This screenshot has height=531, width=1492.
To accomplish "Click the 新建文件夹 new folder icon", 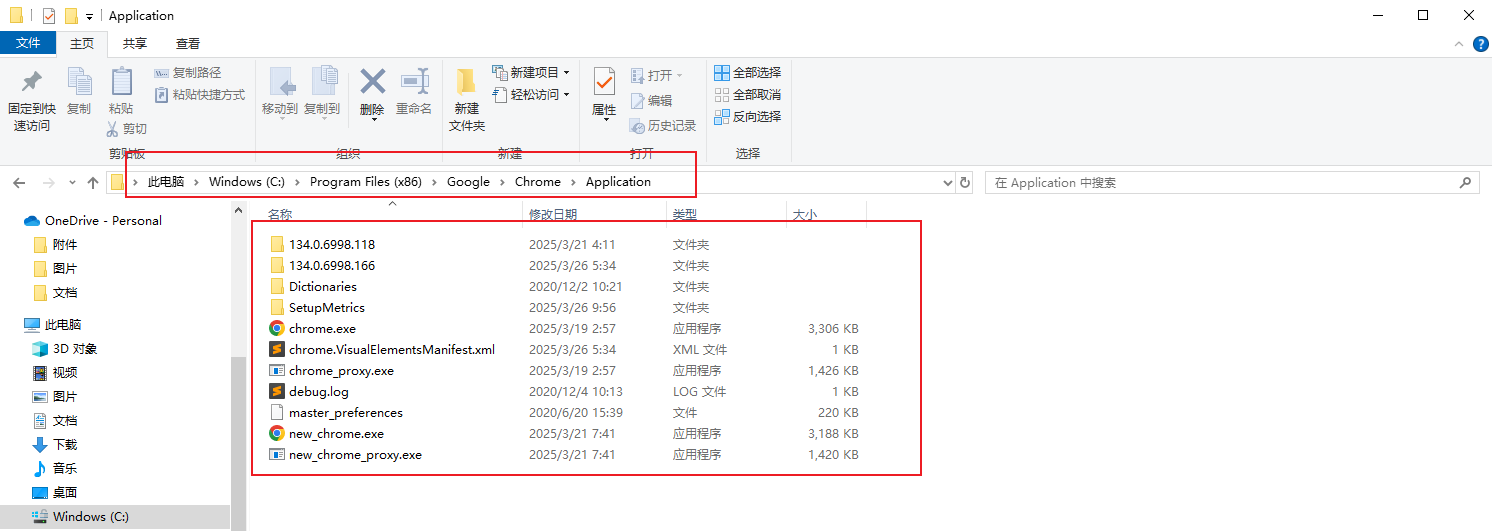I will point(466,81).
